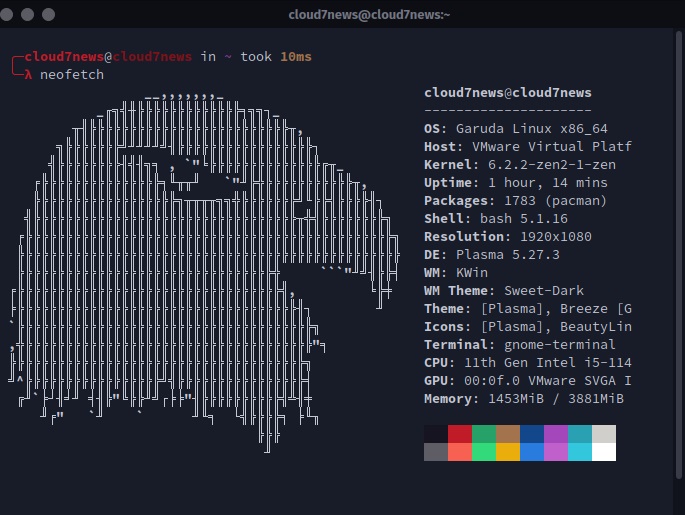685x515 pixels.
Task: Click the 10ms duration in the prompt
Action: [296, 57]
